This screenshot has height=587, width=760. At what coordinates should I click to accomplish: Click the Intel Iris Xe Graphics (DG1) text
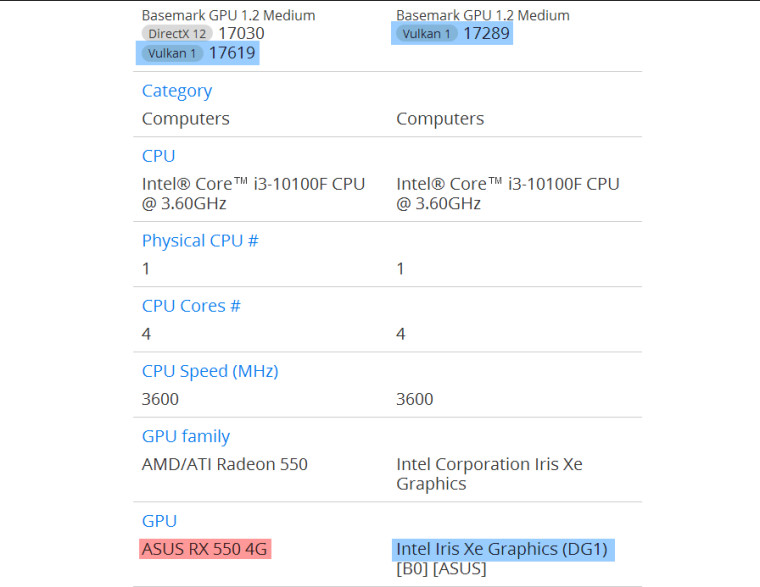[x=502, y=549]
